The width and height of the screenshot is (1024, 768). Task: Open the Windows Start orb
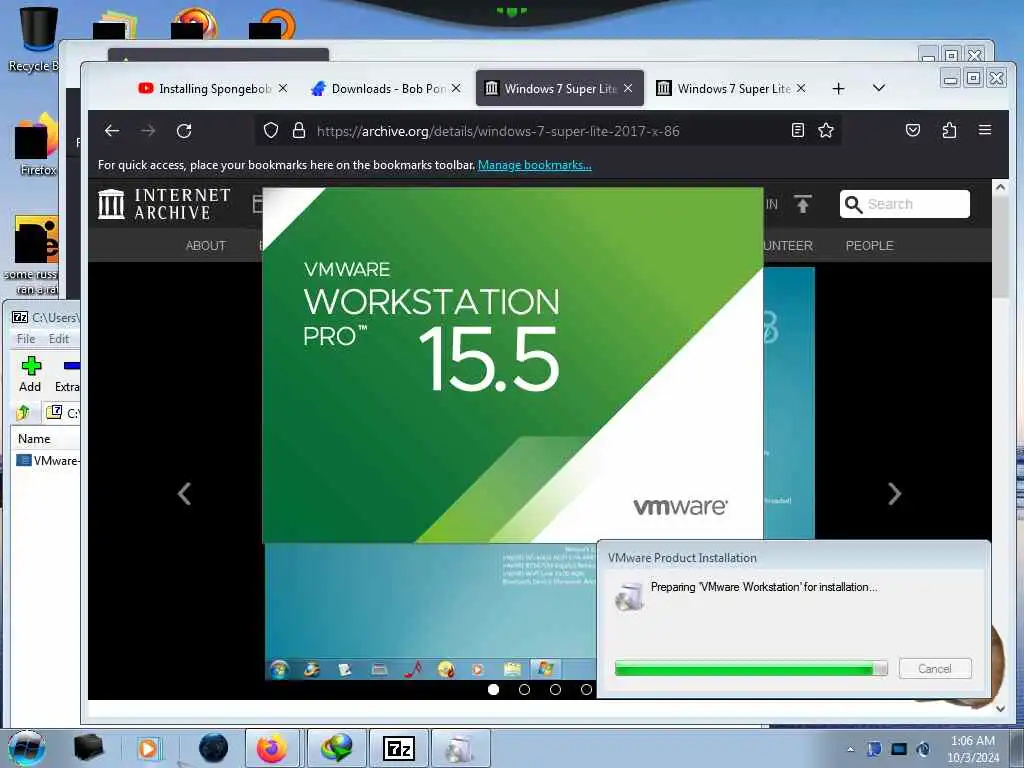coord(27,748)
